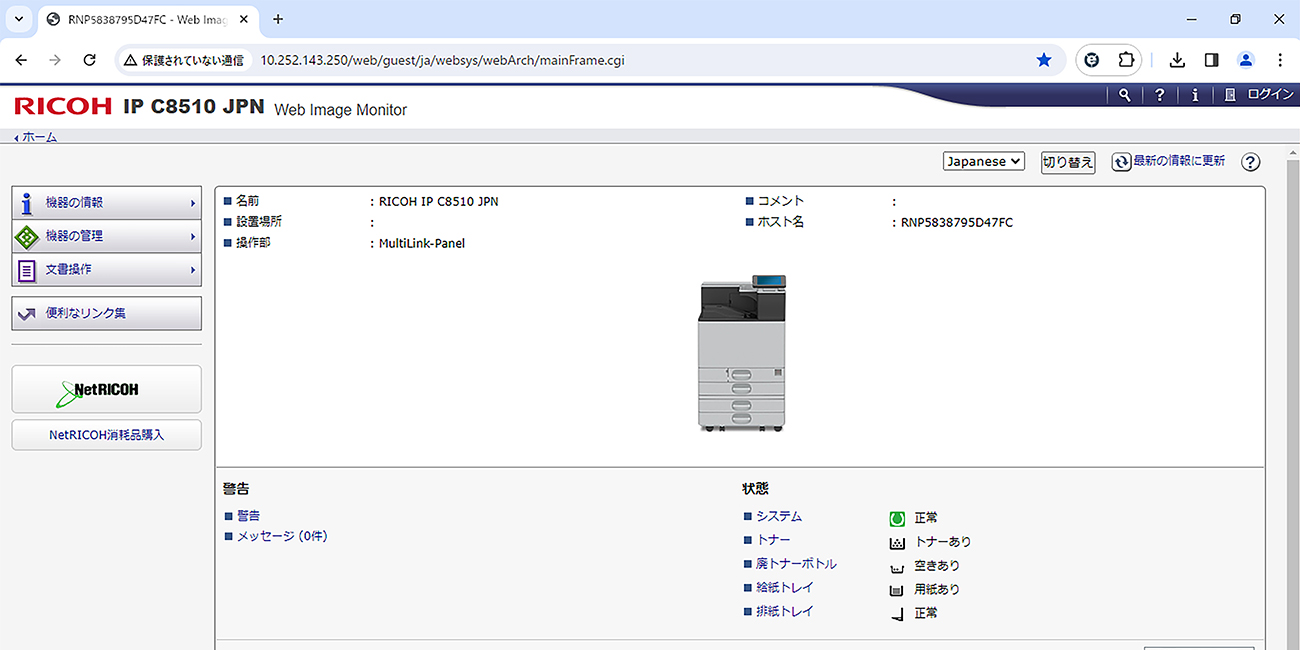This screenshot has width=1300, height=650.
Task: Click the ログイン door icon in the header
Action: tap(1230, 94)
